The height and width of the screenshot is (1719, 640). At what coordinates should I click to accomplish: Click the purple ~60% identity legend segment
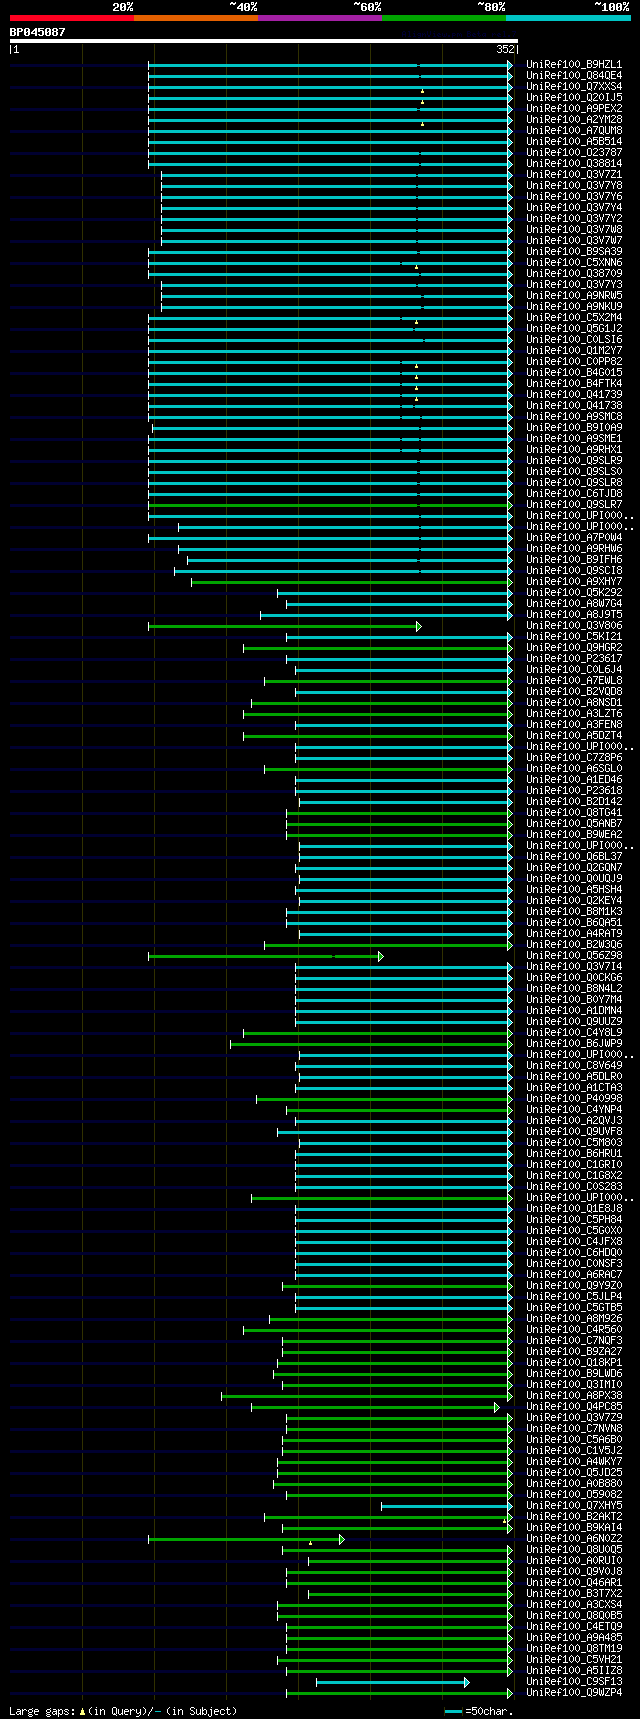[320, 17]
